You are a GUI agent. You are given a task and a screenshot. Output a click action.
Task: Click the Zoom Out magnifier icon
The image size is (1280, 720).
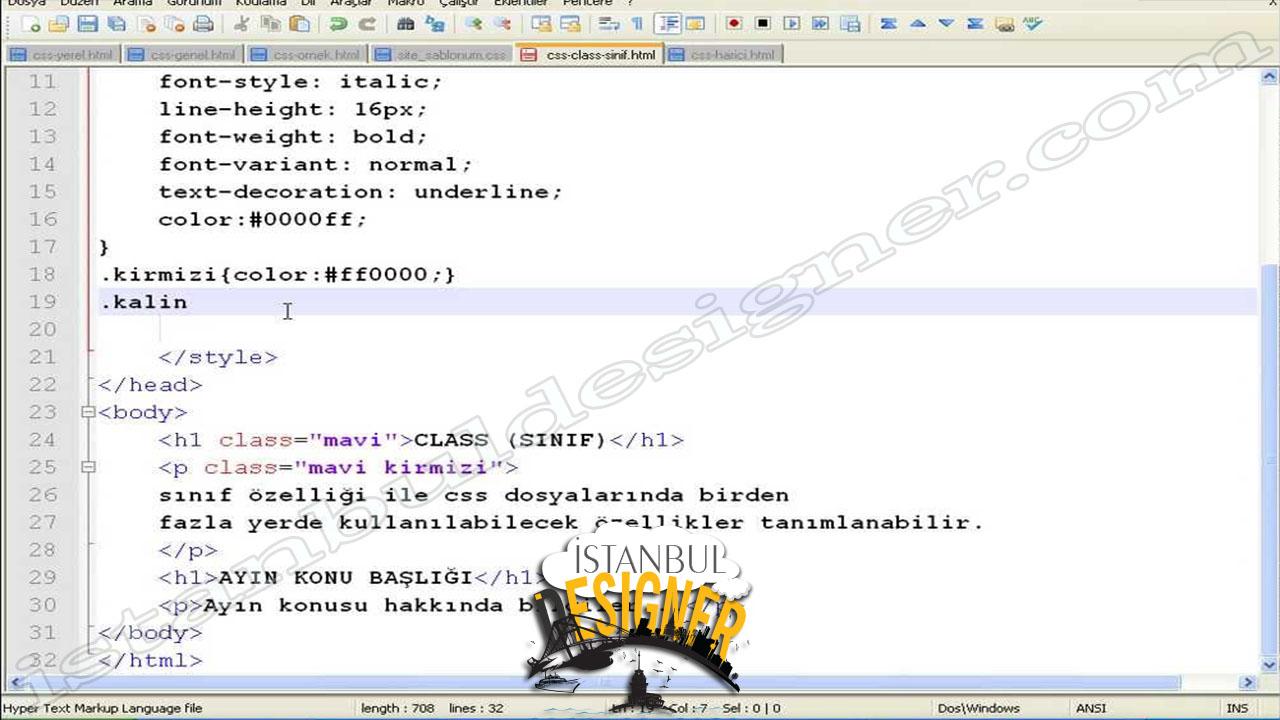(501, 23)
